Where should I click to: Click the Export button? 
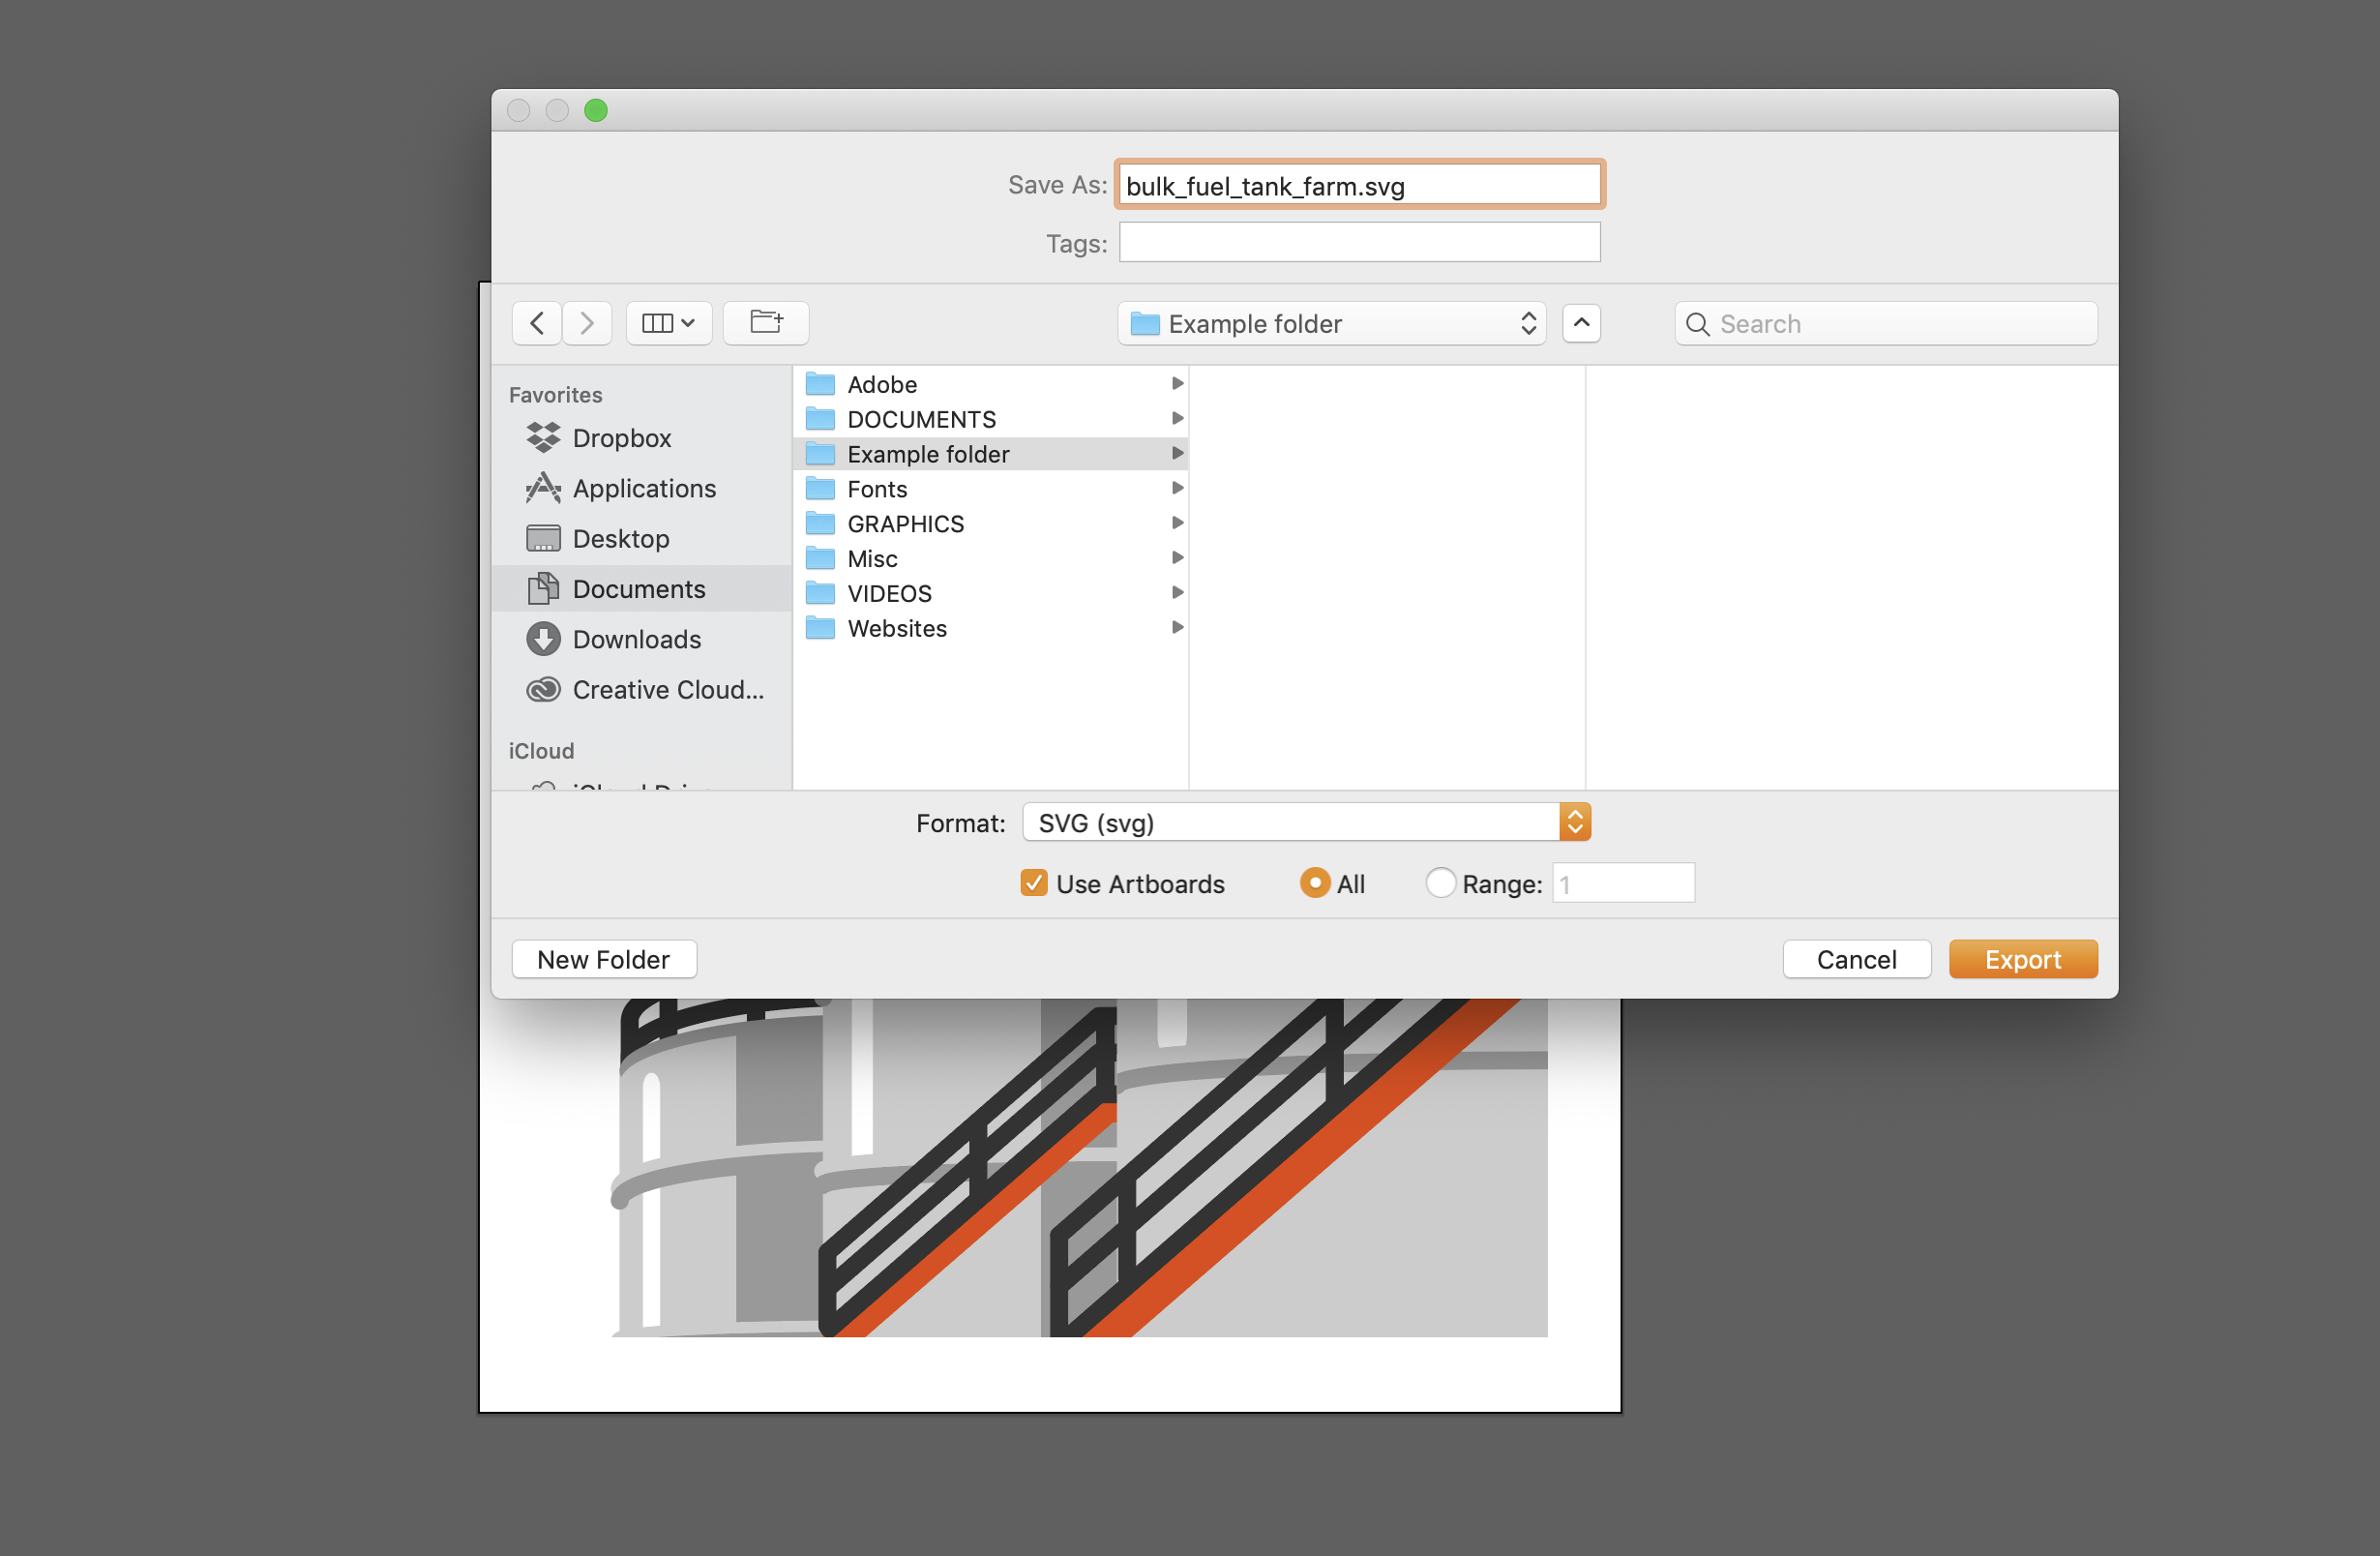tap(2022, 959)
